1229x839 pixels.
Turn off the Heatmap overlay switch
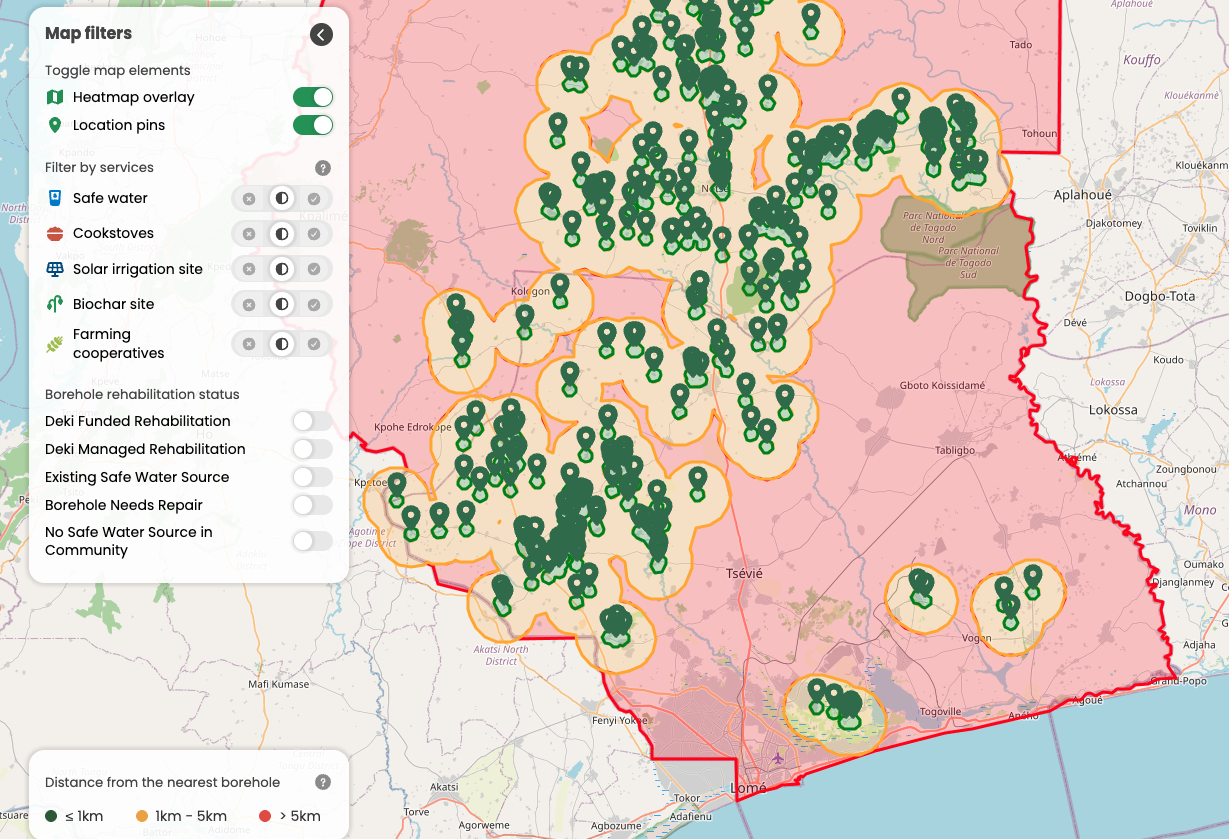click(312, 97)
